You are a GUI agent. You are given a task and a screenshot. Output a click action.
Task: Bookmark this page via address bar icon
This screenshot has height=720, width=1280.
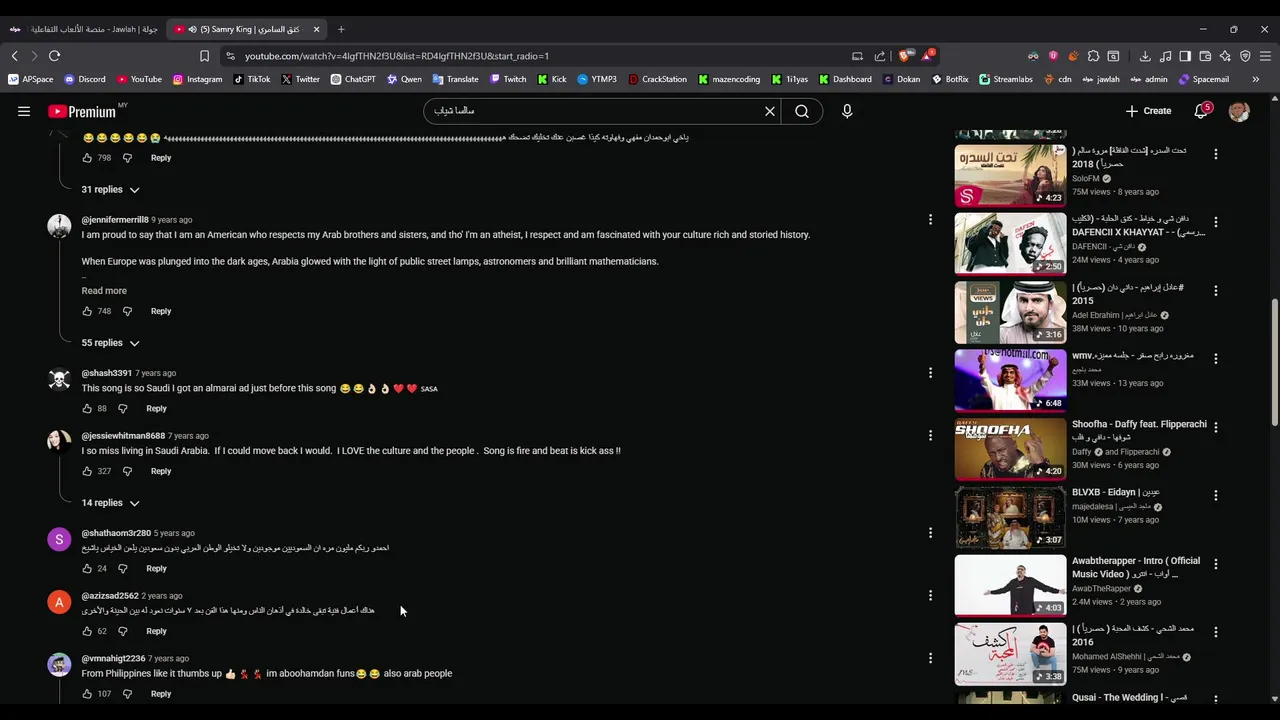pyautogui.click(x=204, y=56)
